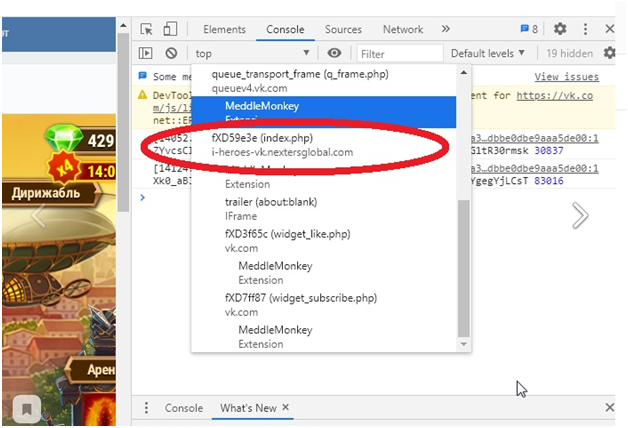Open source link above value 30837

point(535,139)
